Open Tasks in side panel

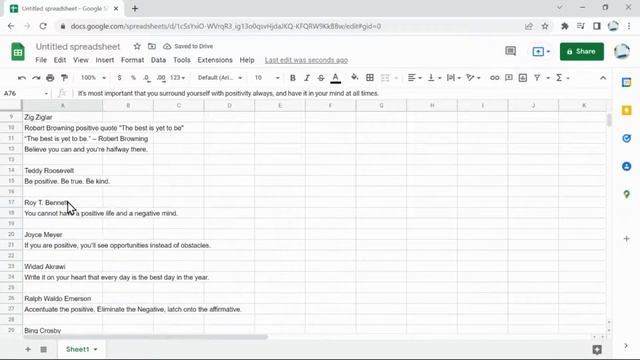[x=627, y=138]
